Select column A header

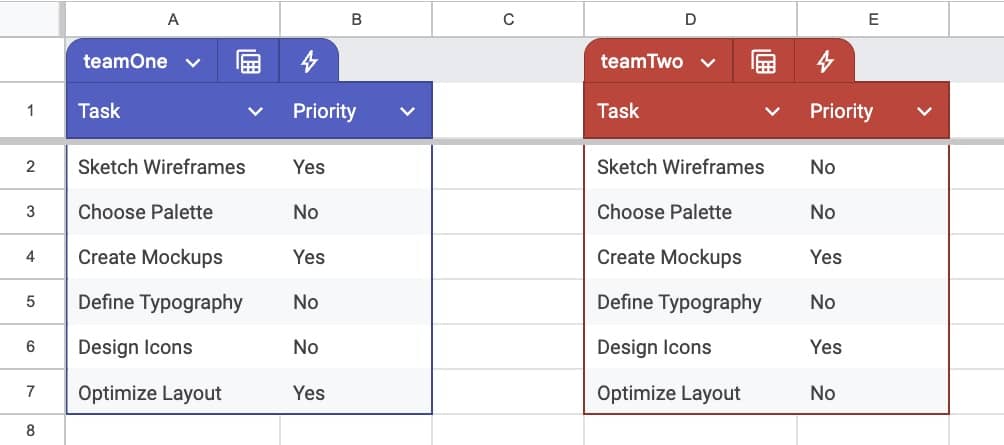pyautogui.click(x=173, y=19)
